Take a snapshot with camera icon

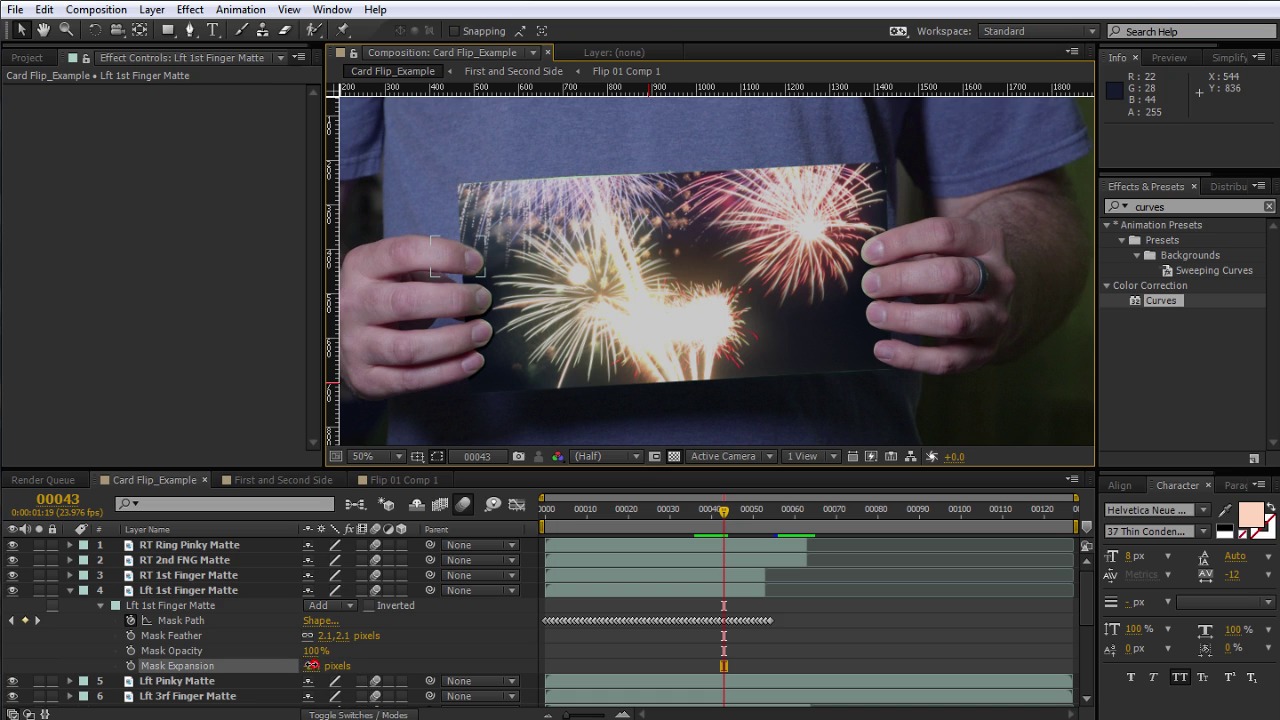518,457
